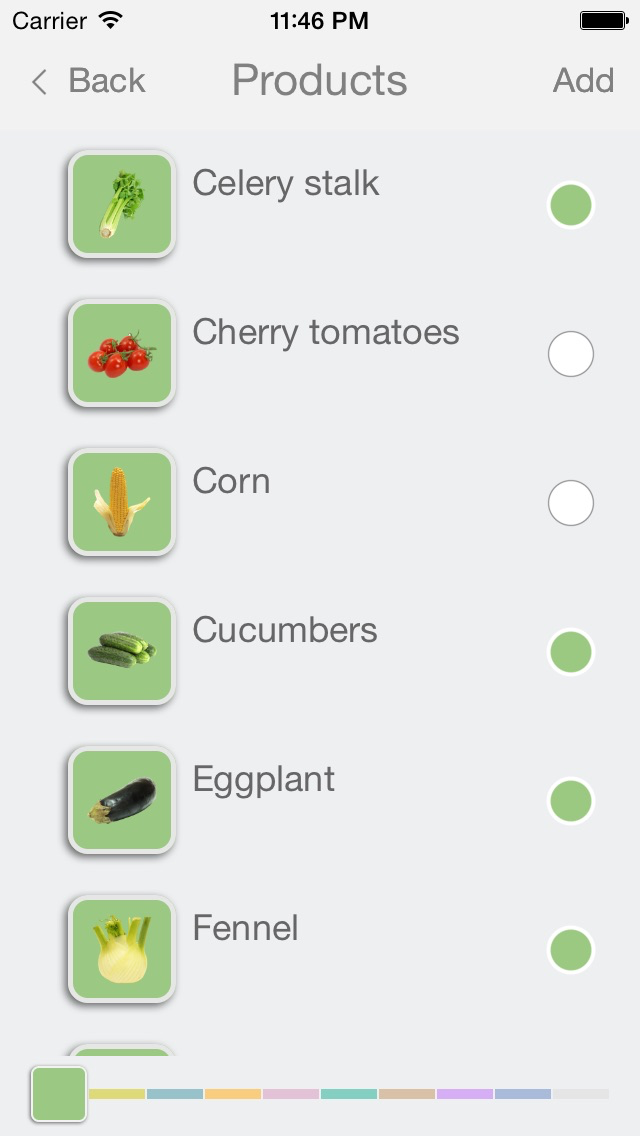Deselect the Celery stalk radio circle
Viewport: 640px width, 1136px height.
(x=571, y=205)
